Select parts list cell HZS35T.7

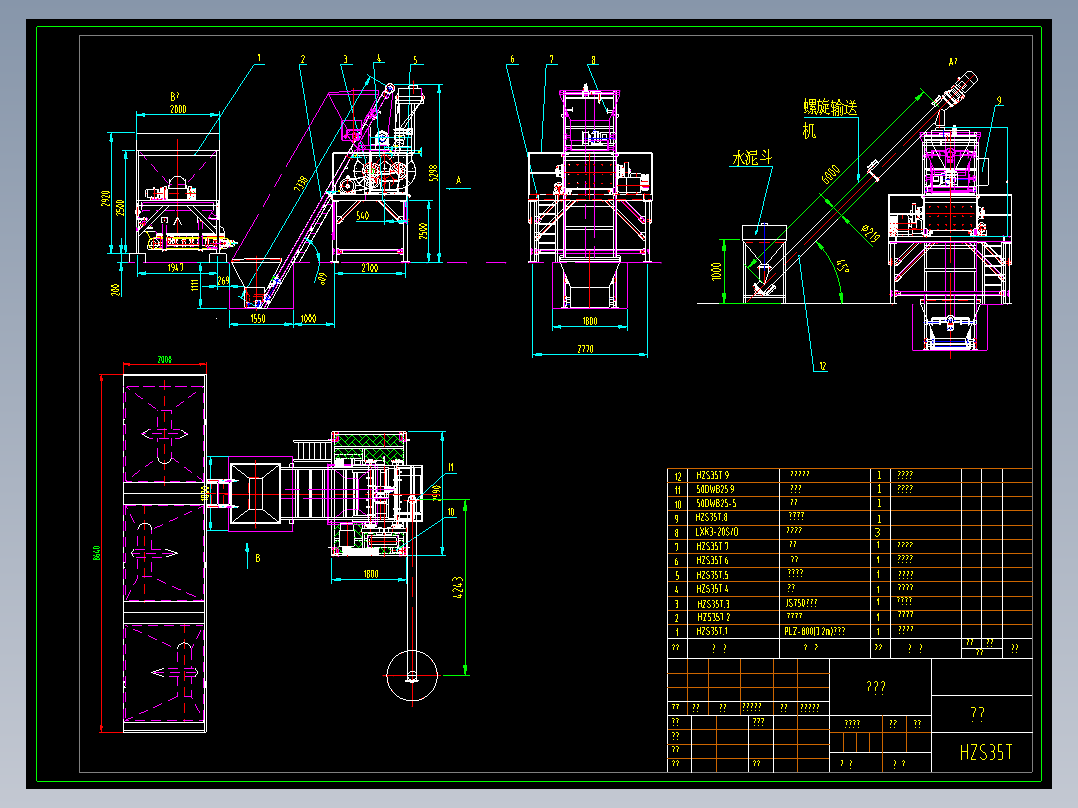point(712,547)
